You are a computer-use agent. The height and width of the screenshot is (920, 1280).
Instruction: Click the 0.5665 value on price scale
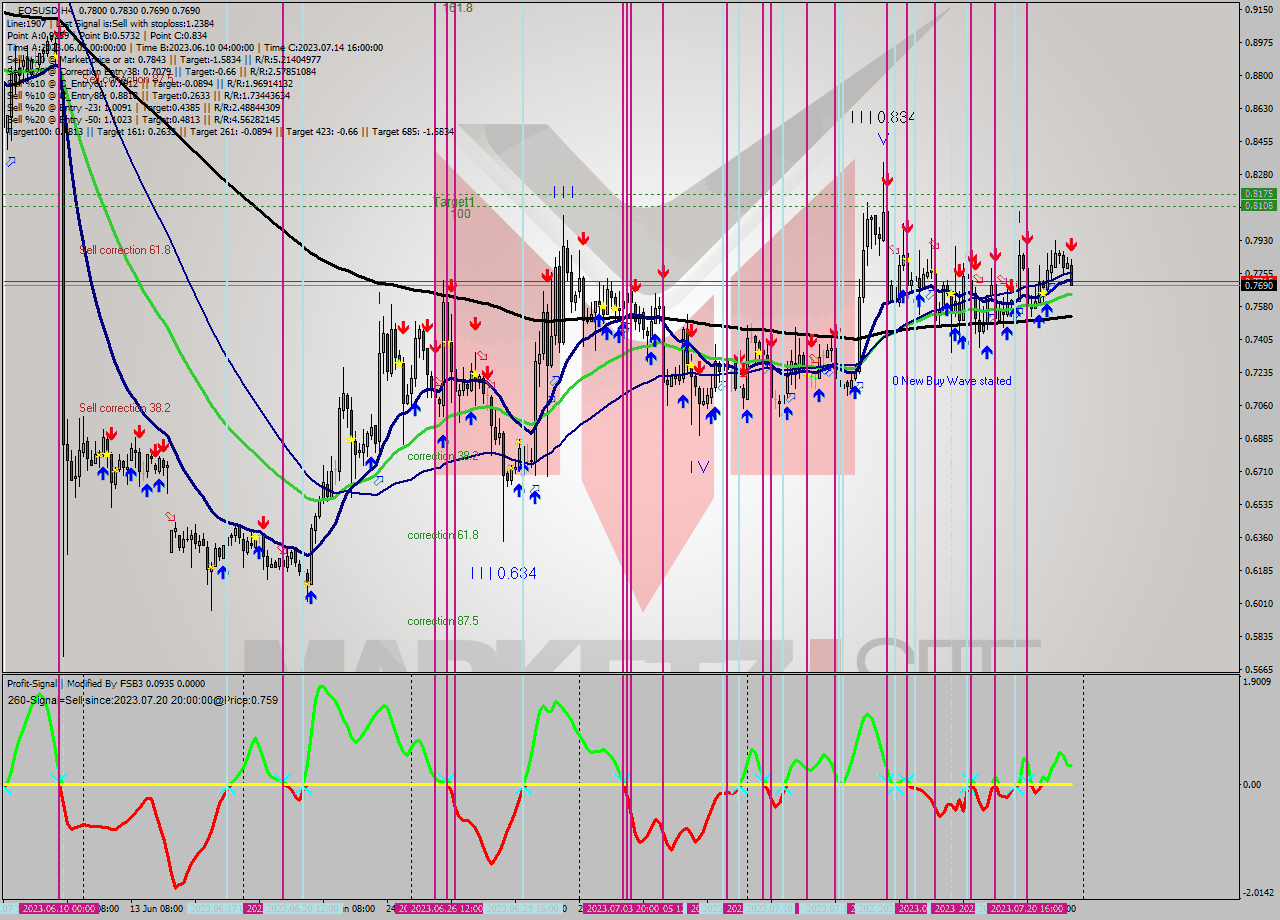tap(1258, 669)
